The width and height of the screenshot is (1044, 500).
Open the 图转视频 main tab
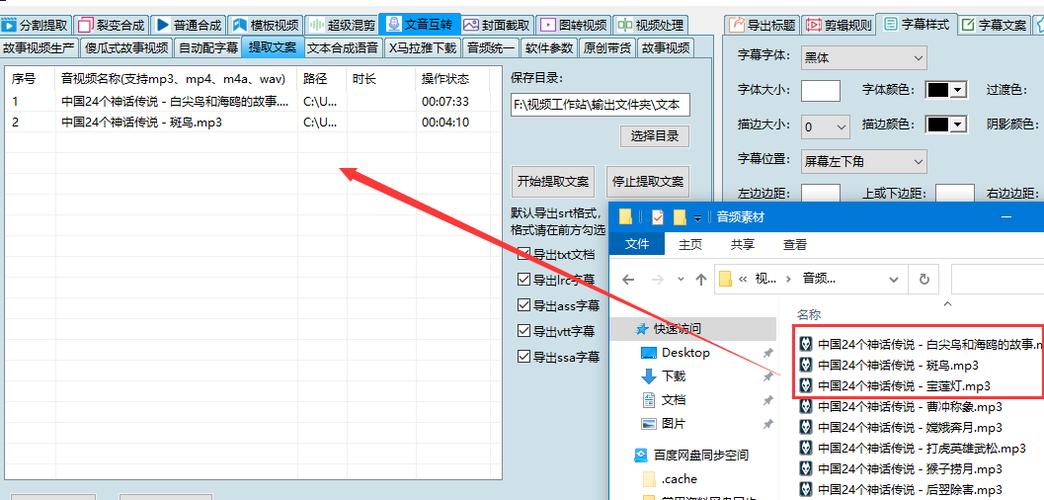tap(574, 25)
